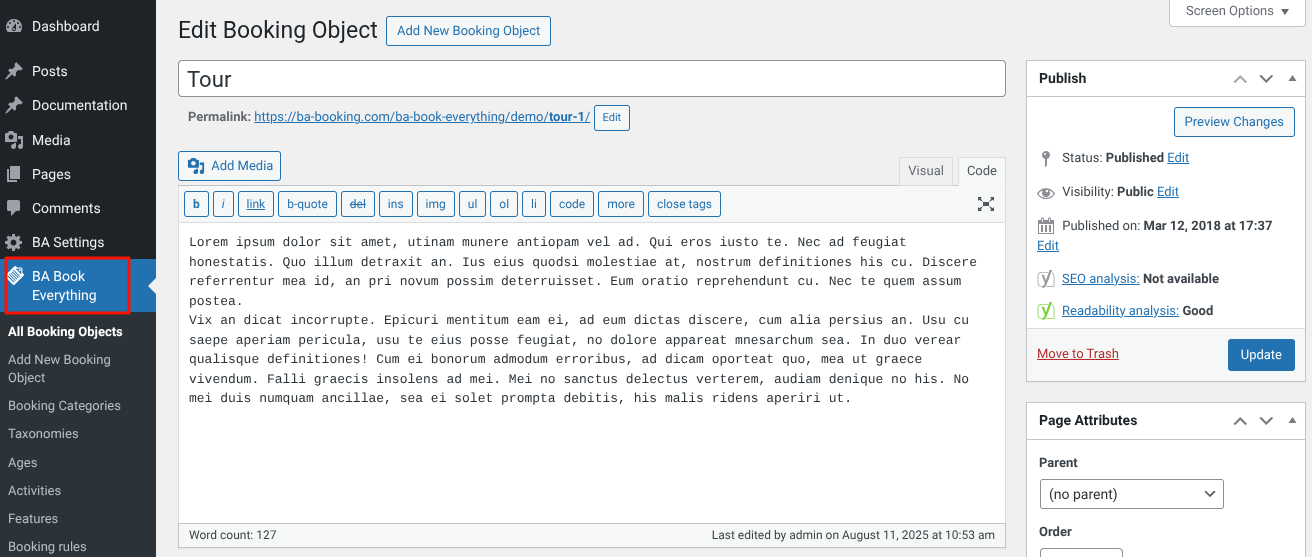Switch to the Visual editor tab
Viewport: 1312px width, 557px height.
click(925, 171)
